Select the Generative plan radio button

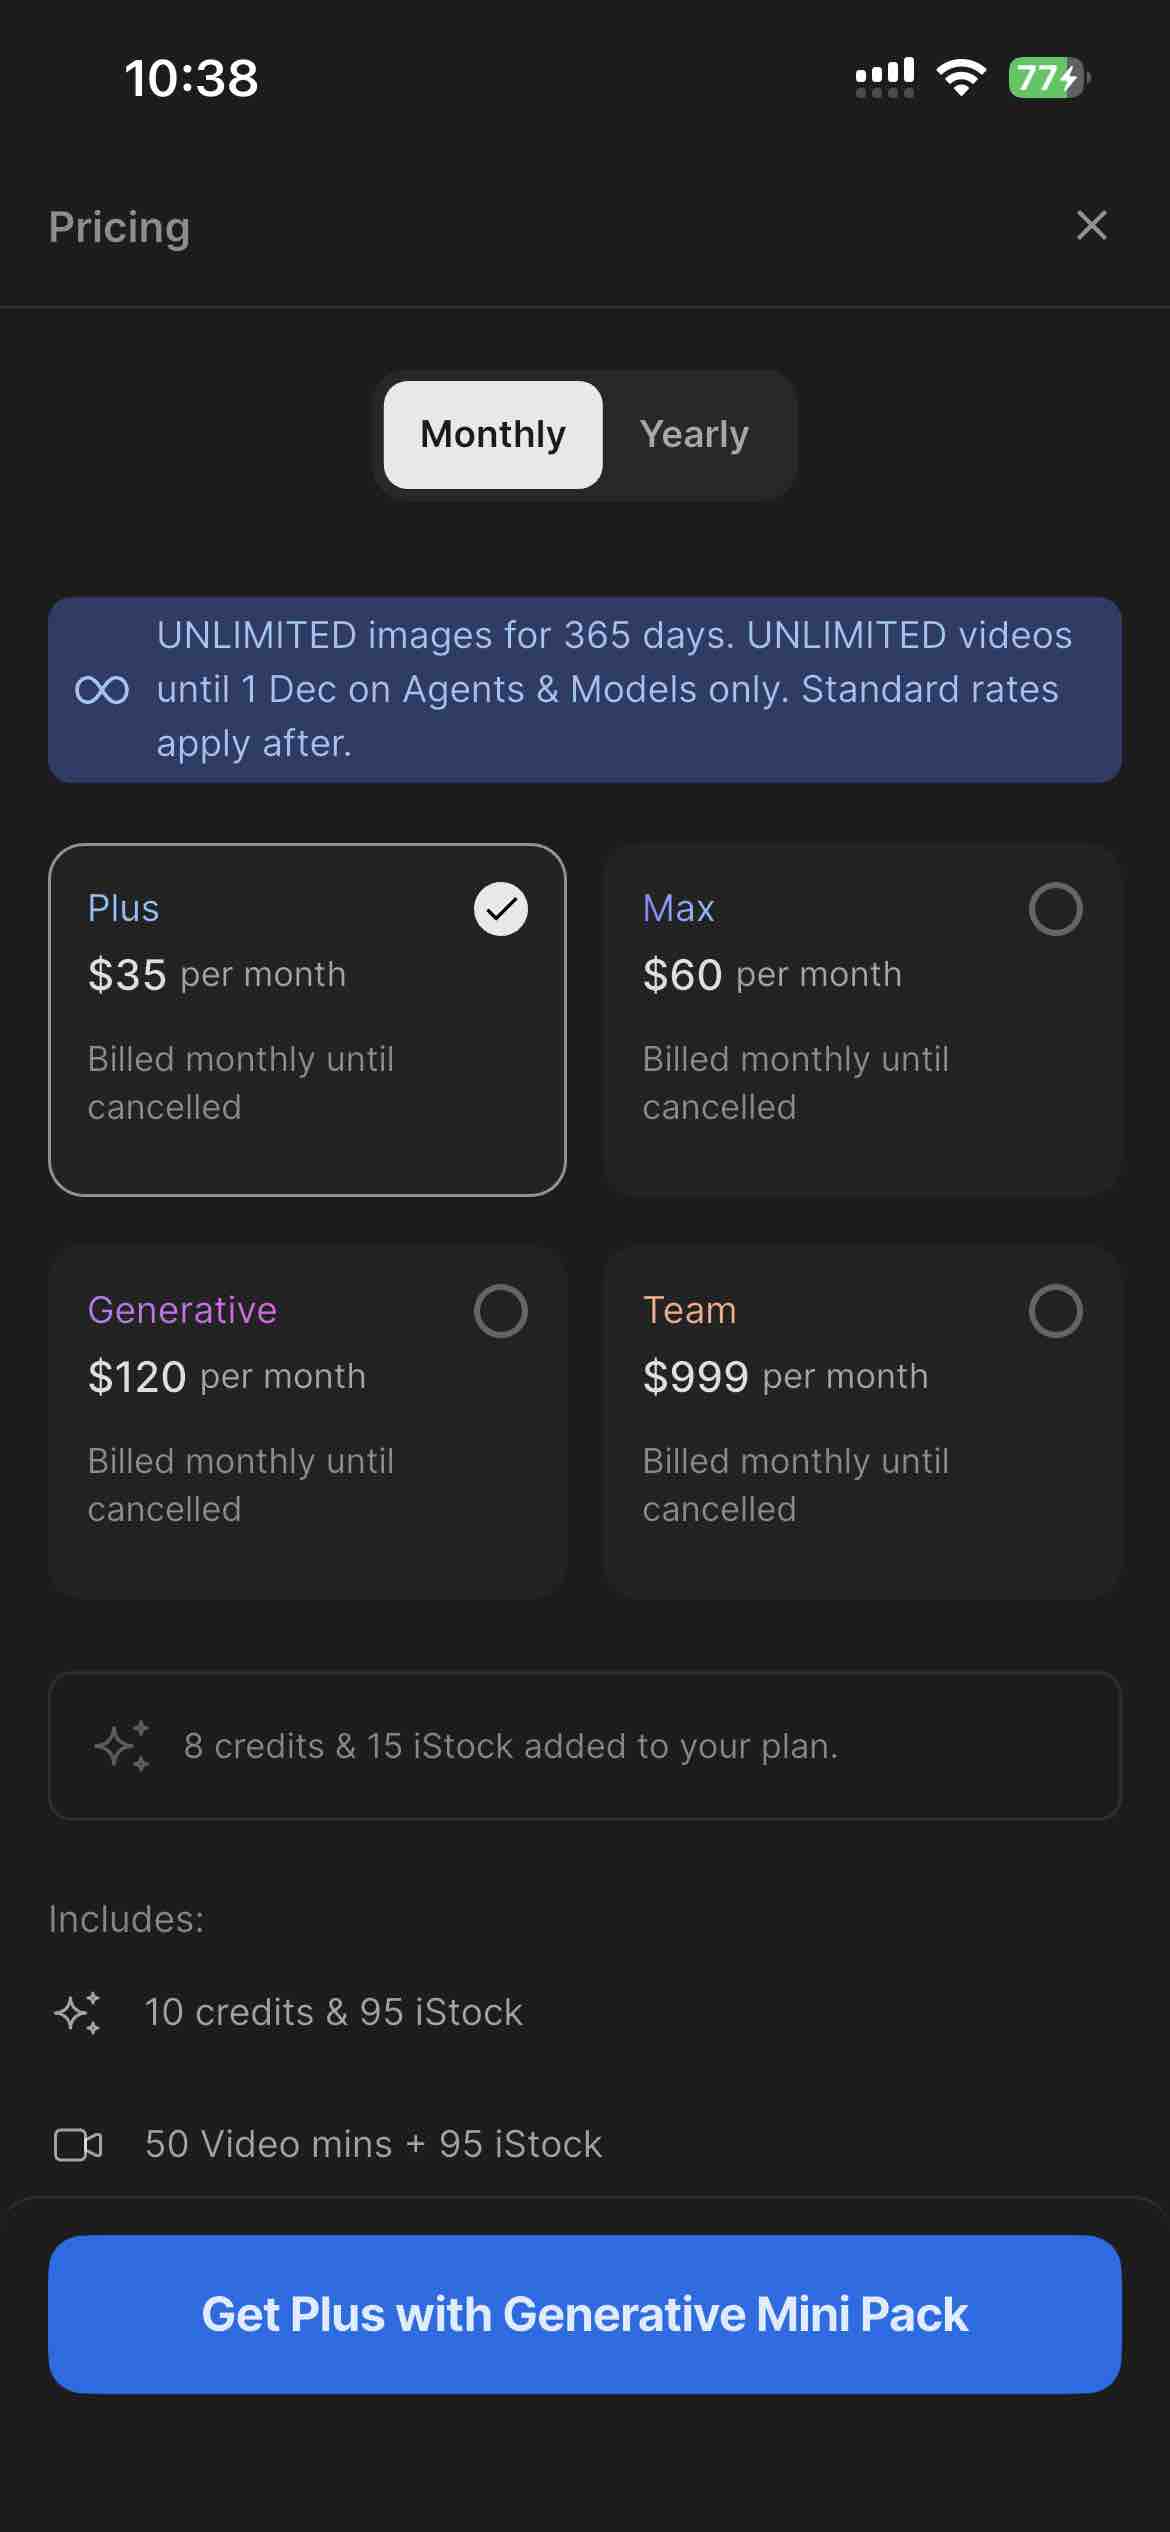click(x=500, y=1311)
